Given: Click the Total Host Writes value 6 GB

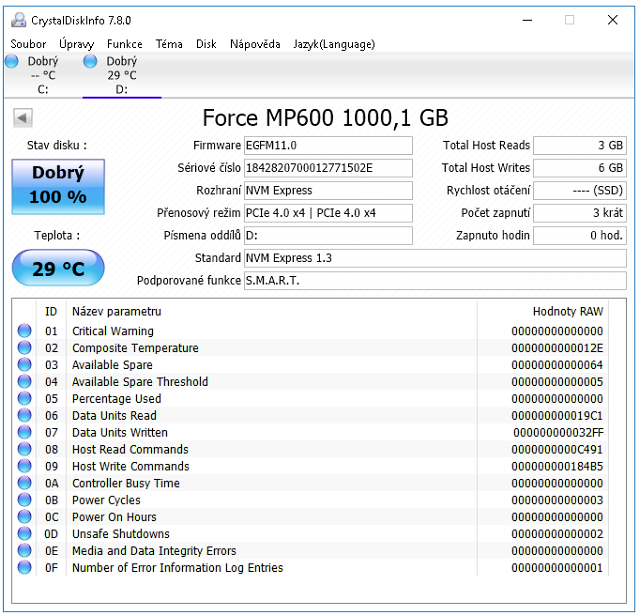Looking at the screenshot, I should pyautogui.click(x=580, y=168).
